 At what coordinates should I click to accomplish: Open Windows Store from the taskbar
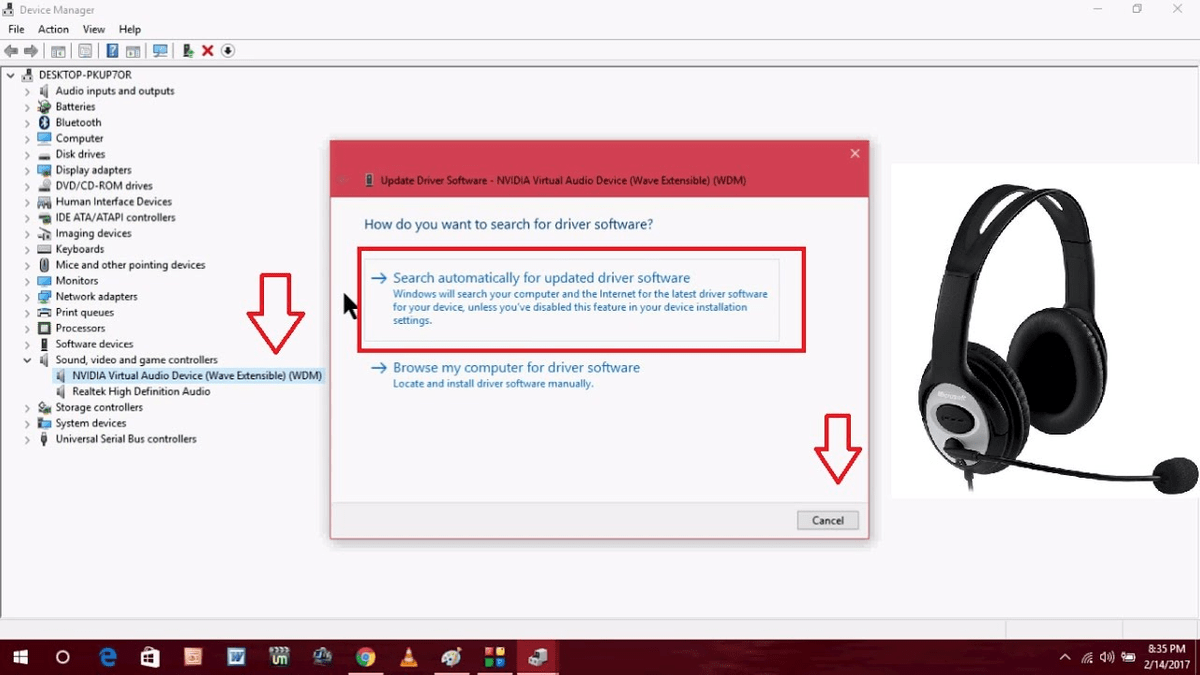click(150, 657)
